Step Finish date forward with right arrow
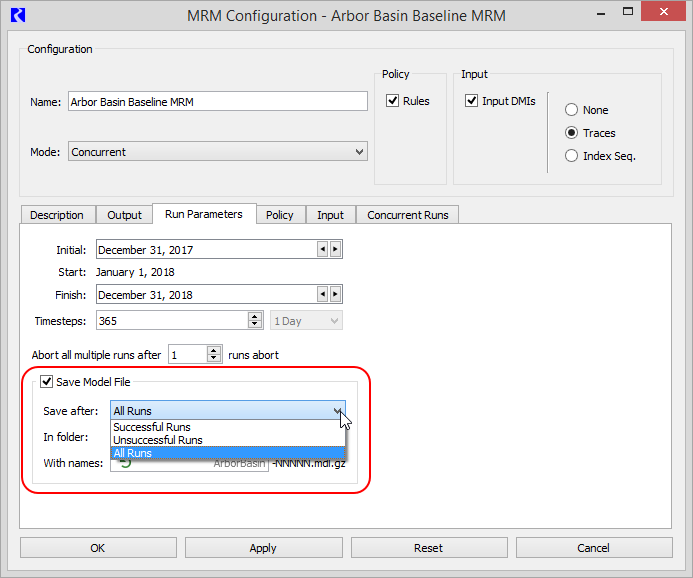The image size is (693, 578). pos(336,295)
